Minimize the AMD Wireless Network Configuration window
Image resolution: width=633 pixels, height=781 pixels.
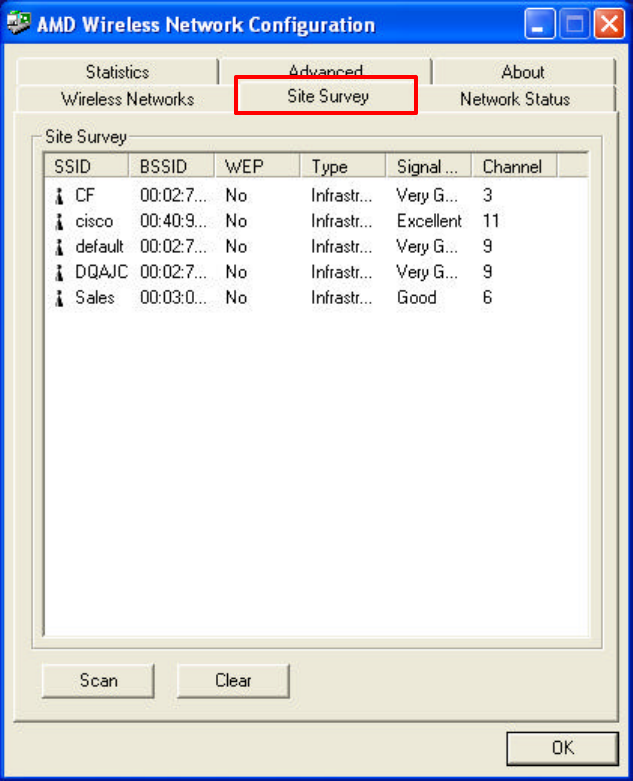pos(540,24)
